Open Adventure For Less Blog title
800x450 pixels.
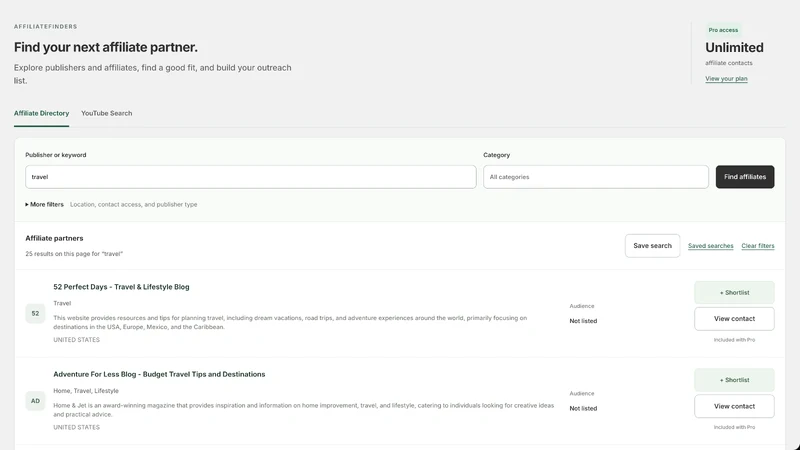159,374
